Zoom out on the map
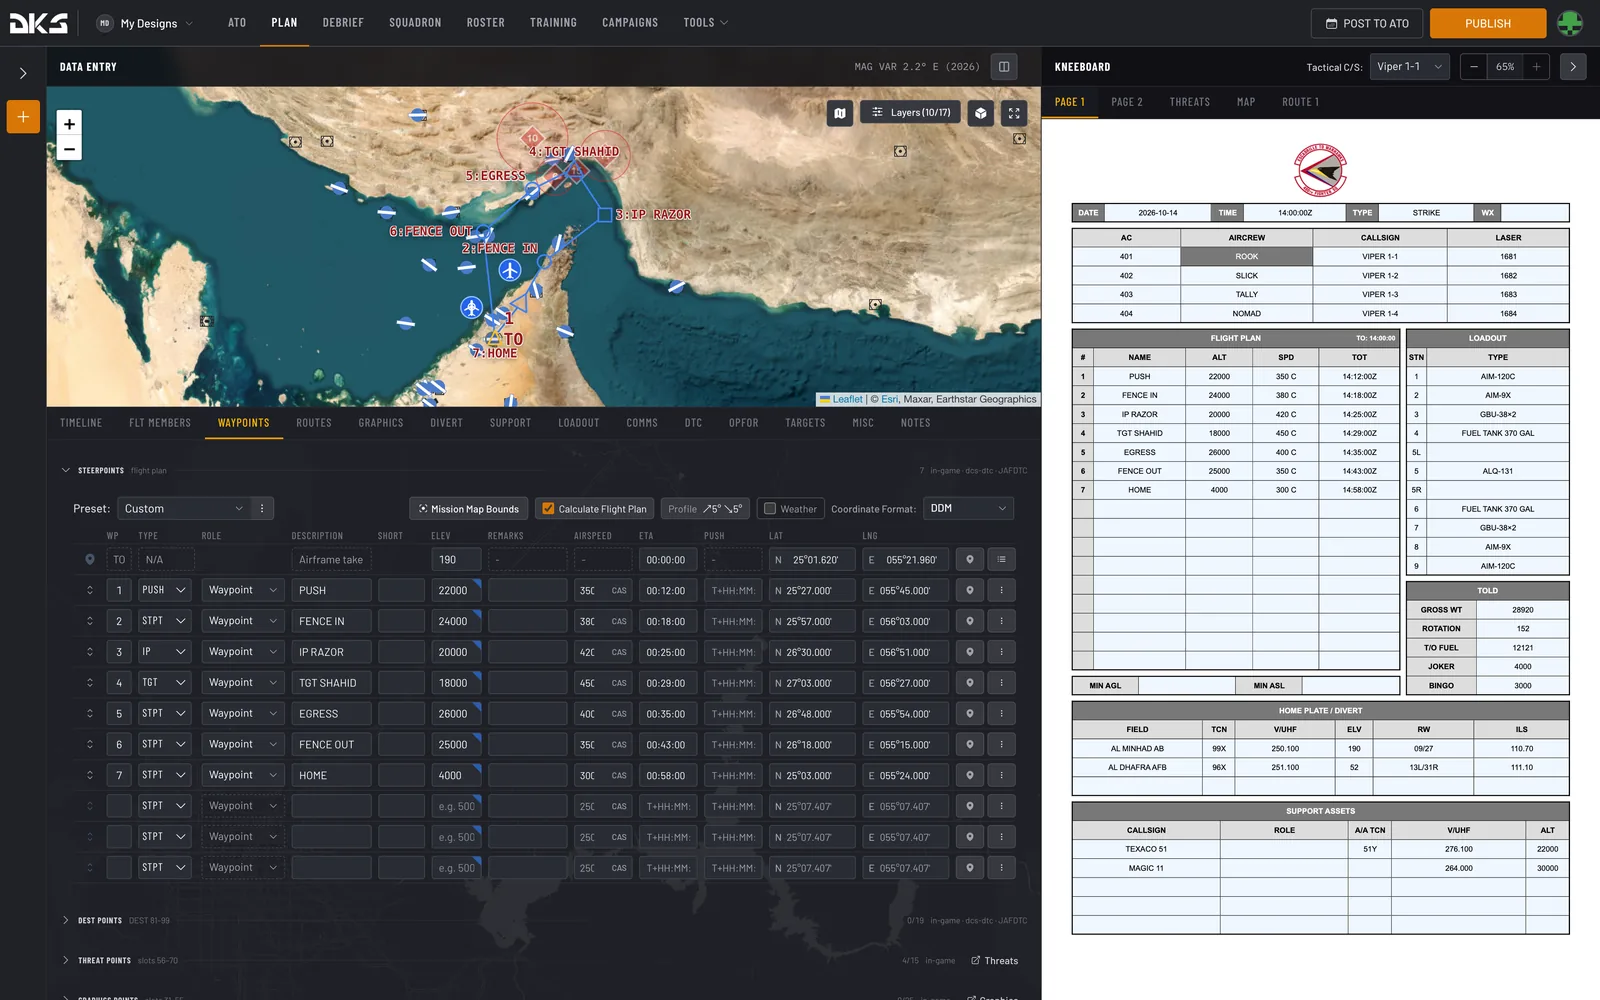Viewport: 1600px width, 1000px height. pyautogui.click(x=69, y=149)
